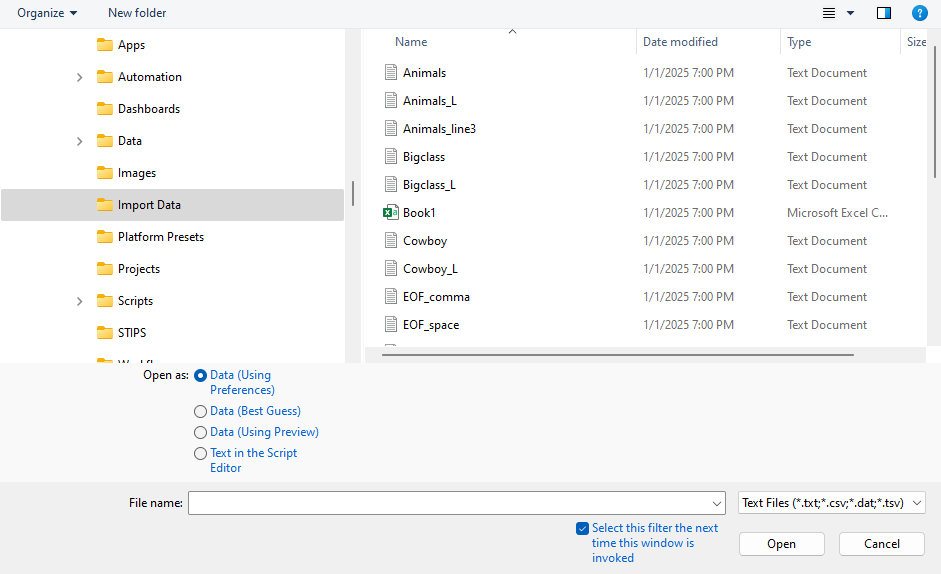Click the EOF_comma file icon
Viewport: 941px width, 574px height.
point(391,297)
